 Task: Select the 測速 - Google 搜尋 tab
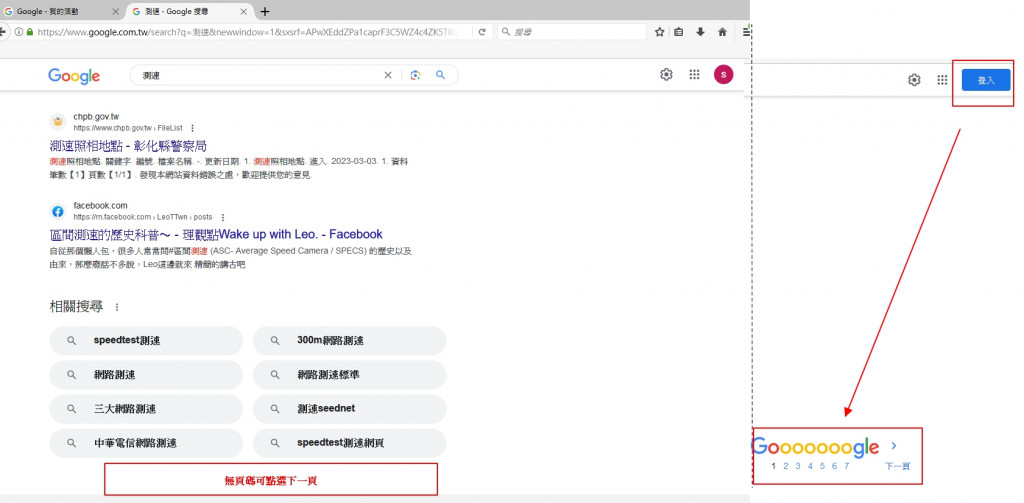(189, 11)
